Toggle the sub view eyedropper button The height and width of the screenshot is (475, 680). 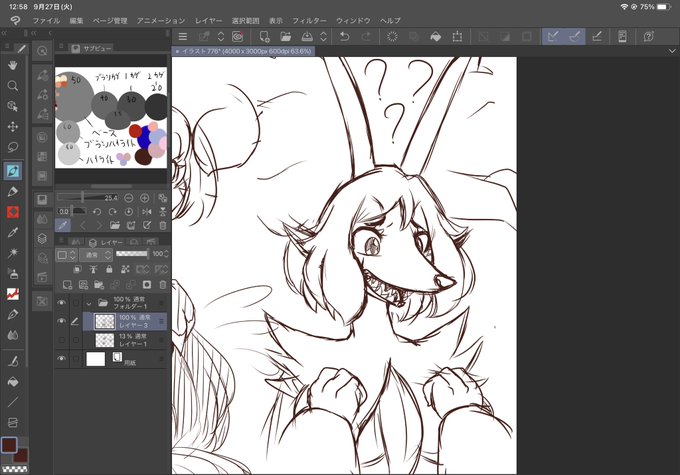62,225
